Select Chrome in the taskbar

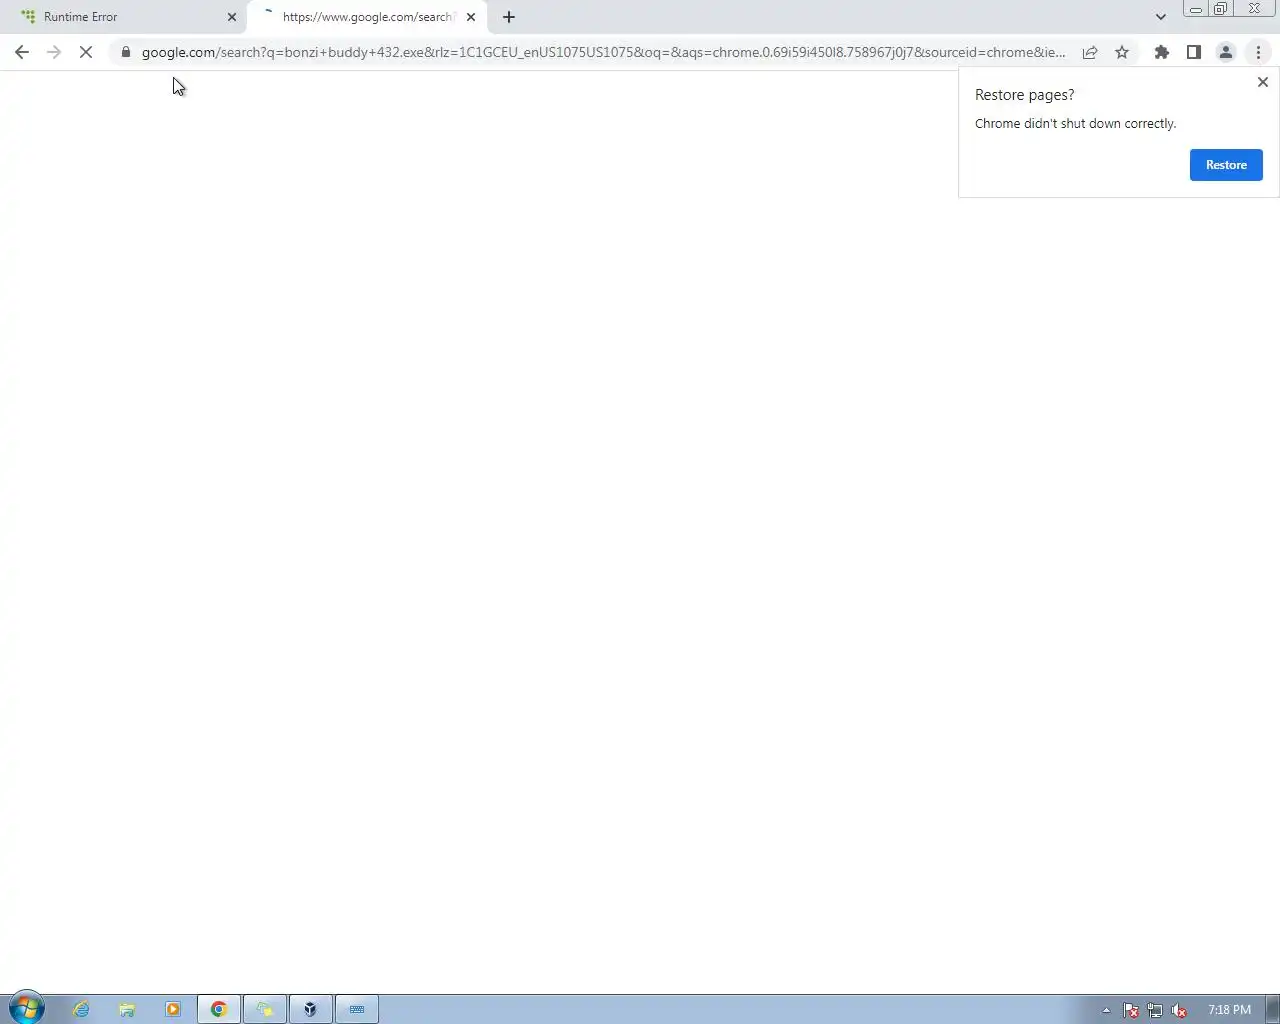point(219,1009)
